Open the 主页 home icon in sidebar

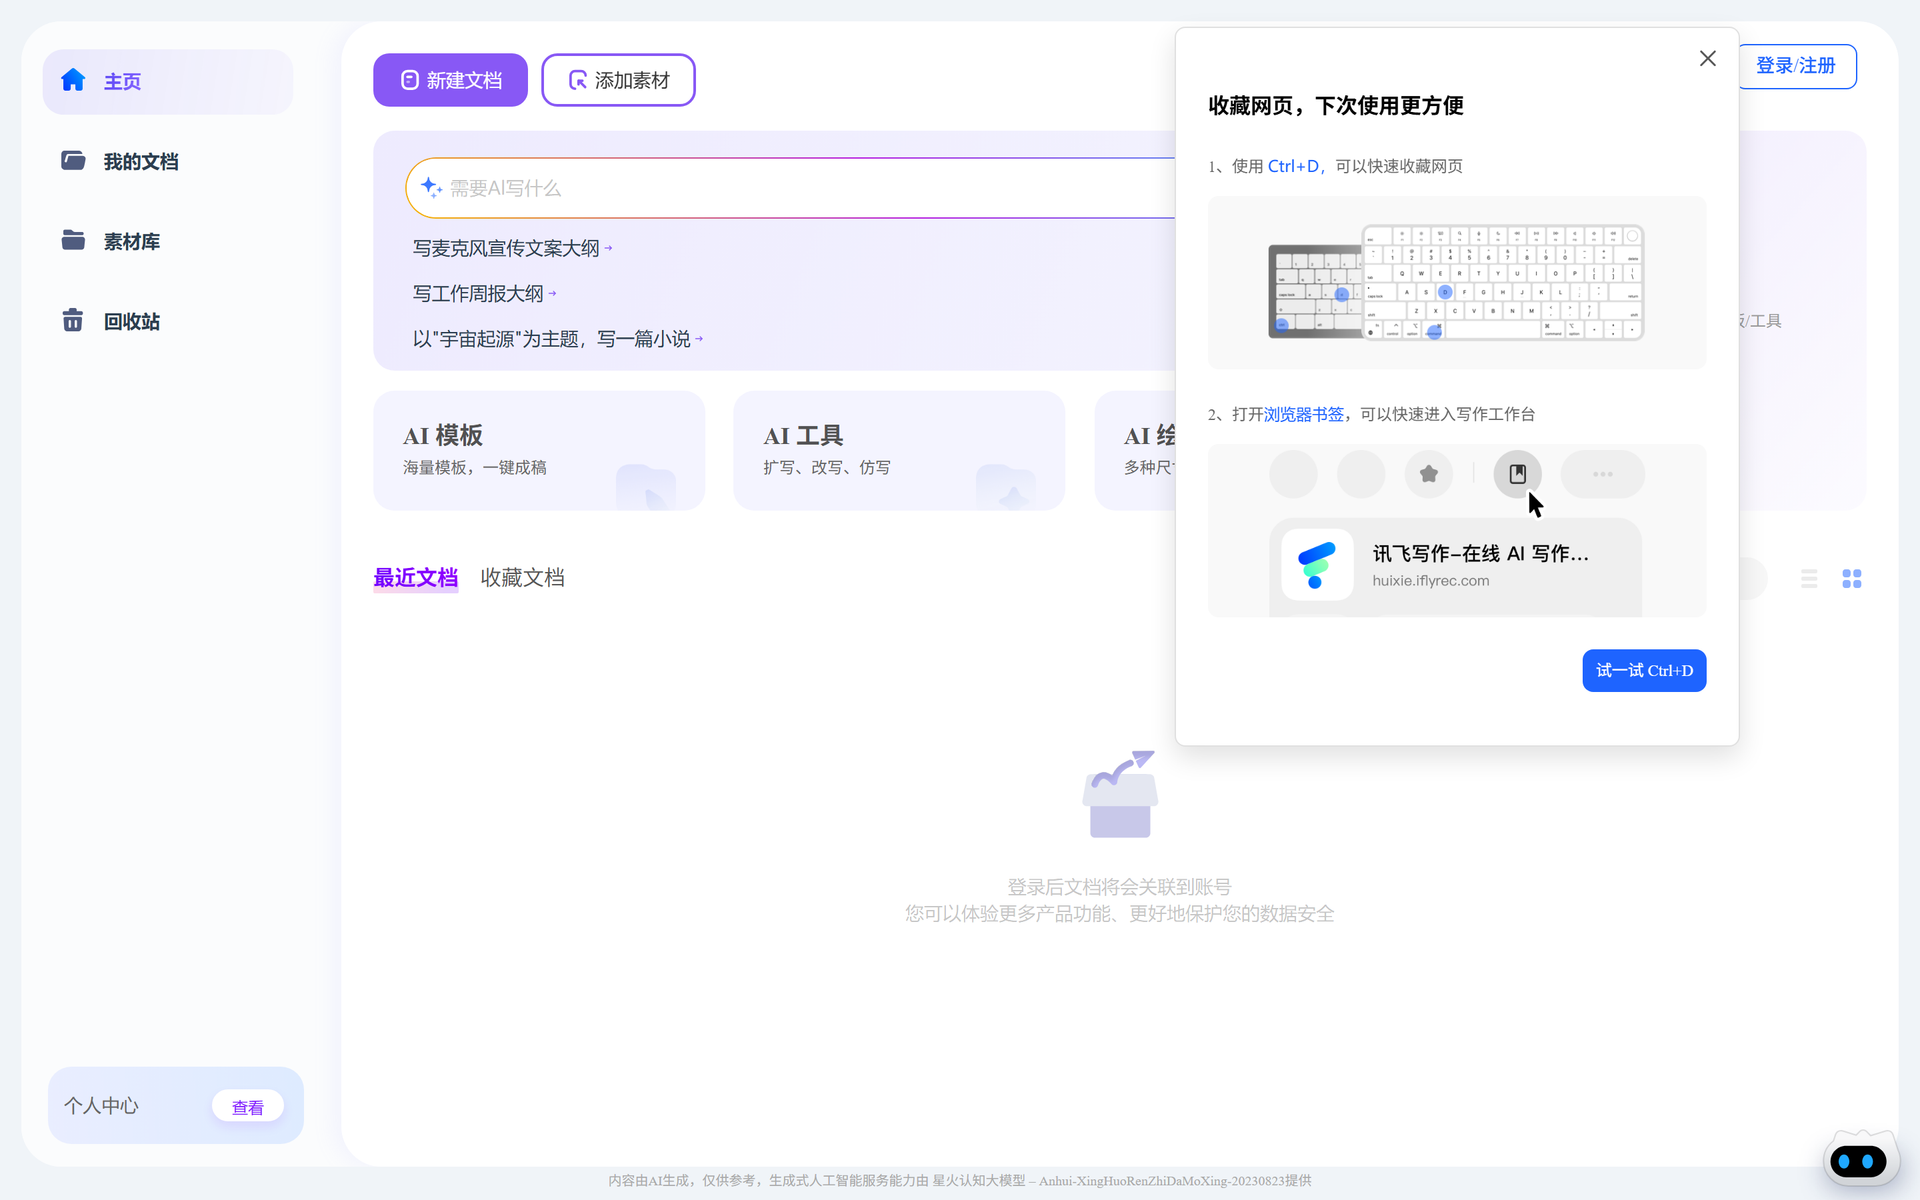pos(73,80)
